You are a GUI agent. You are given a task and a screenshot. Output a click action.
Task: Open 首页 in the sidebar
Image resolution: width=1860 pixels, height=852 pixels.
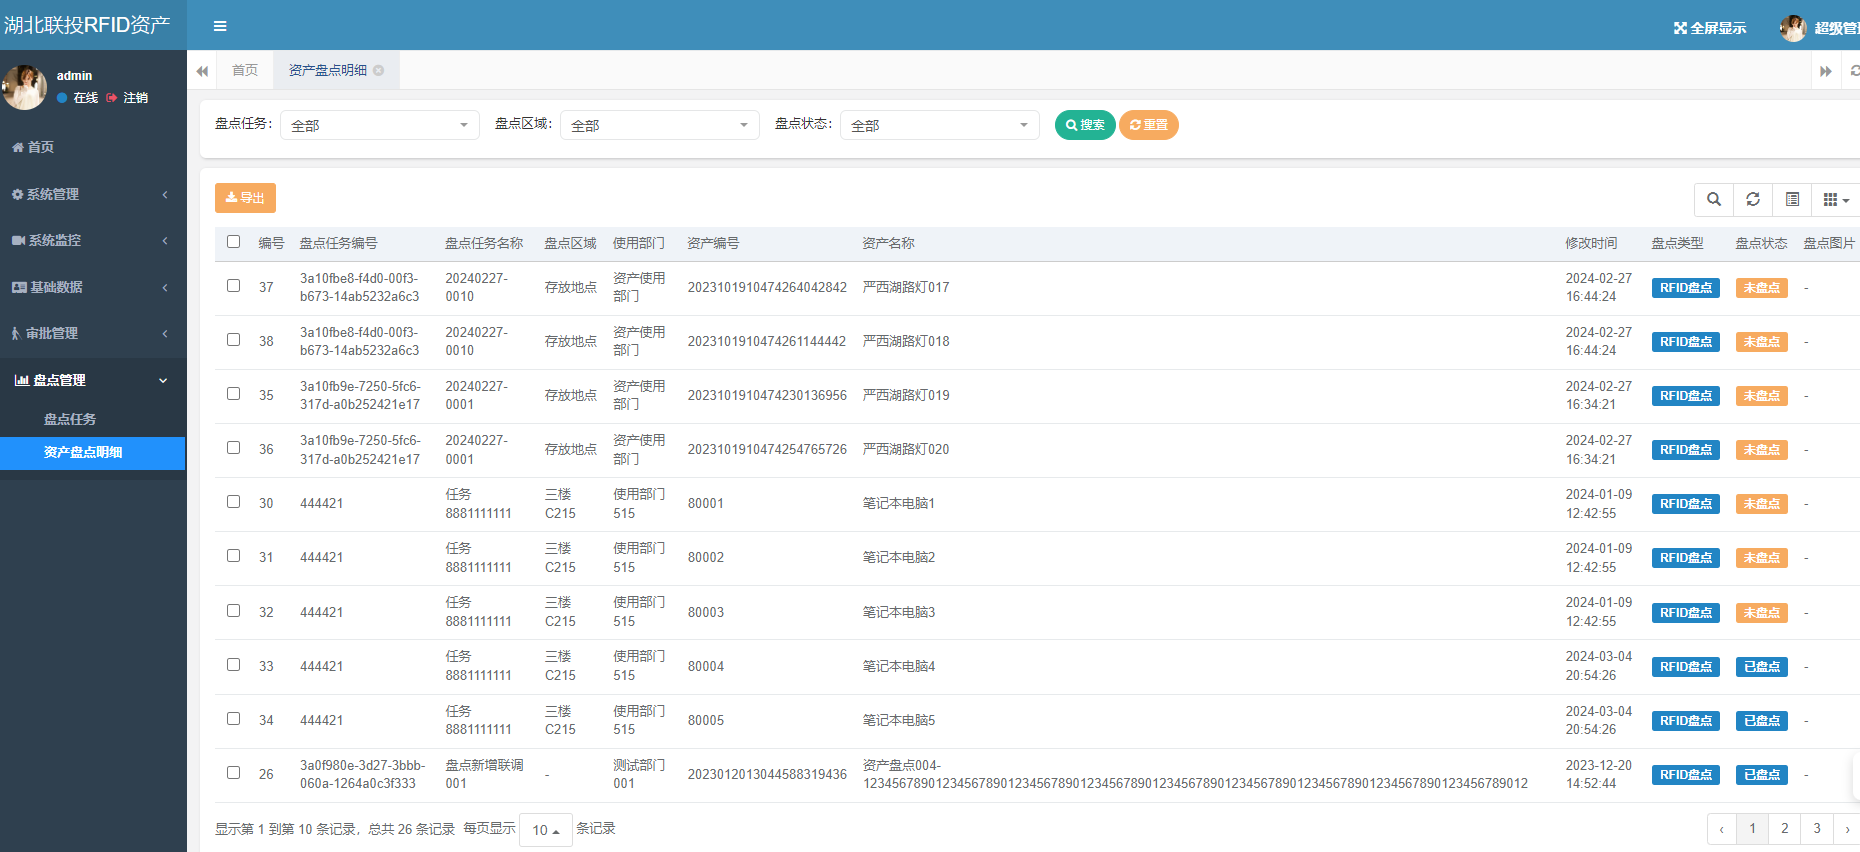click(93, 147)
